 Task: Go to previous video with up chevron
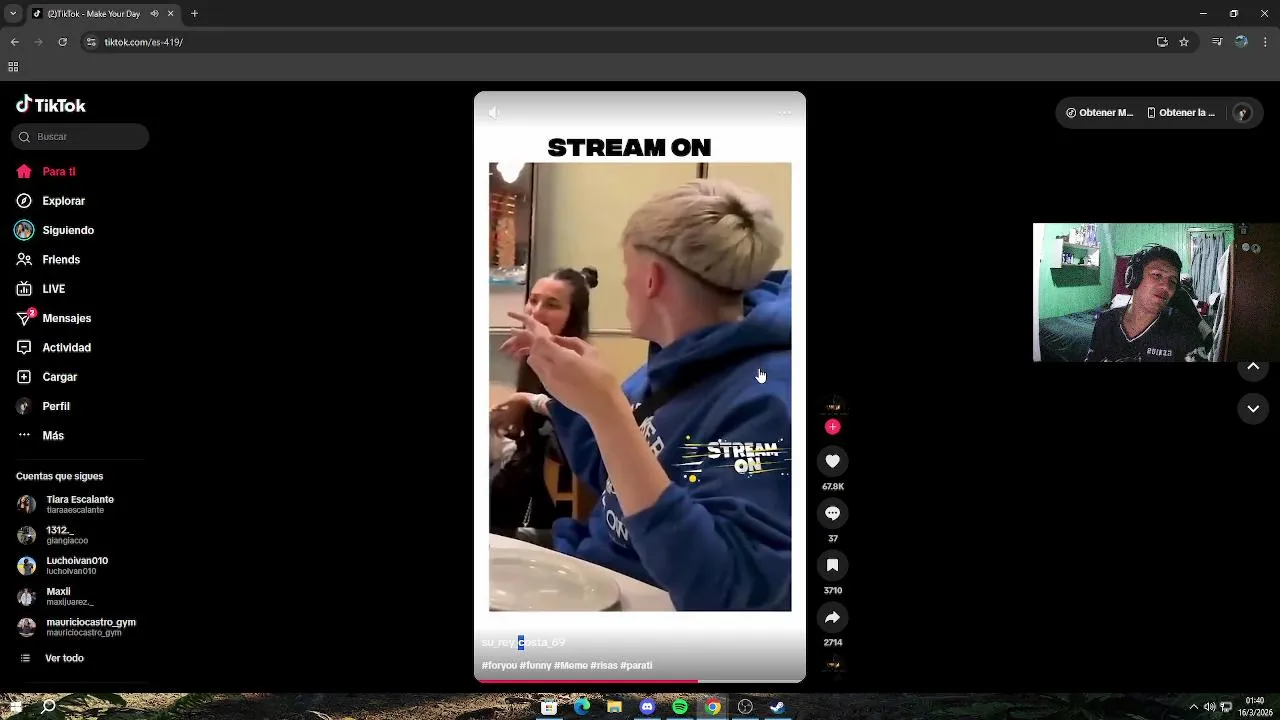(x=1253, y=367)
